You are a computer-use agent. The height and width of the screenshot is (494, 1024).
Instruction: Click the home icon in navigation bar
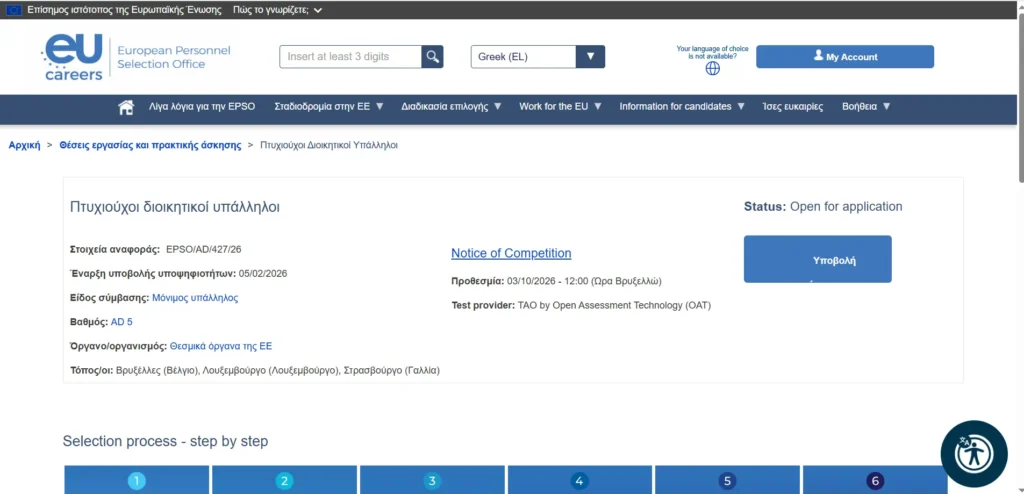coord(126,107)
